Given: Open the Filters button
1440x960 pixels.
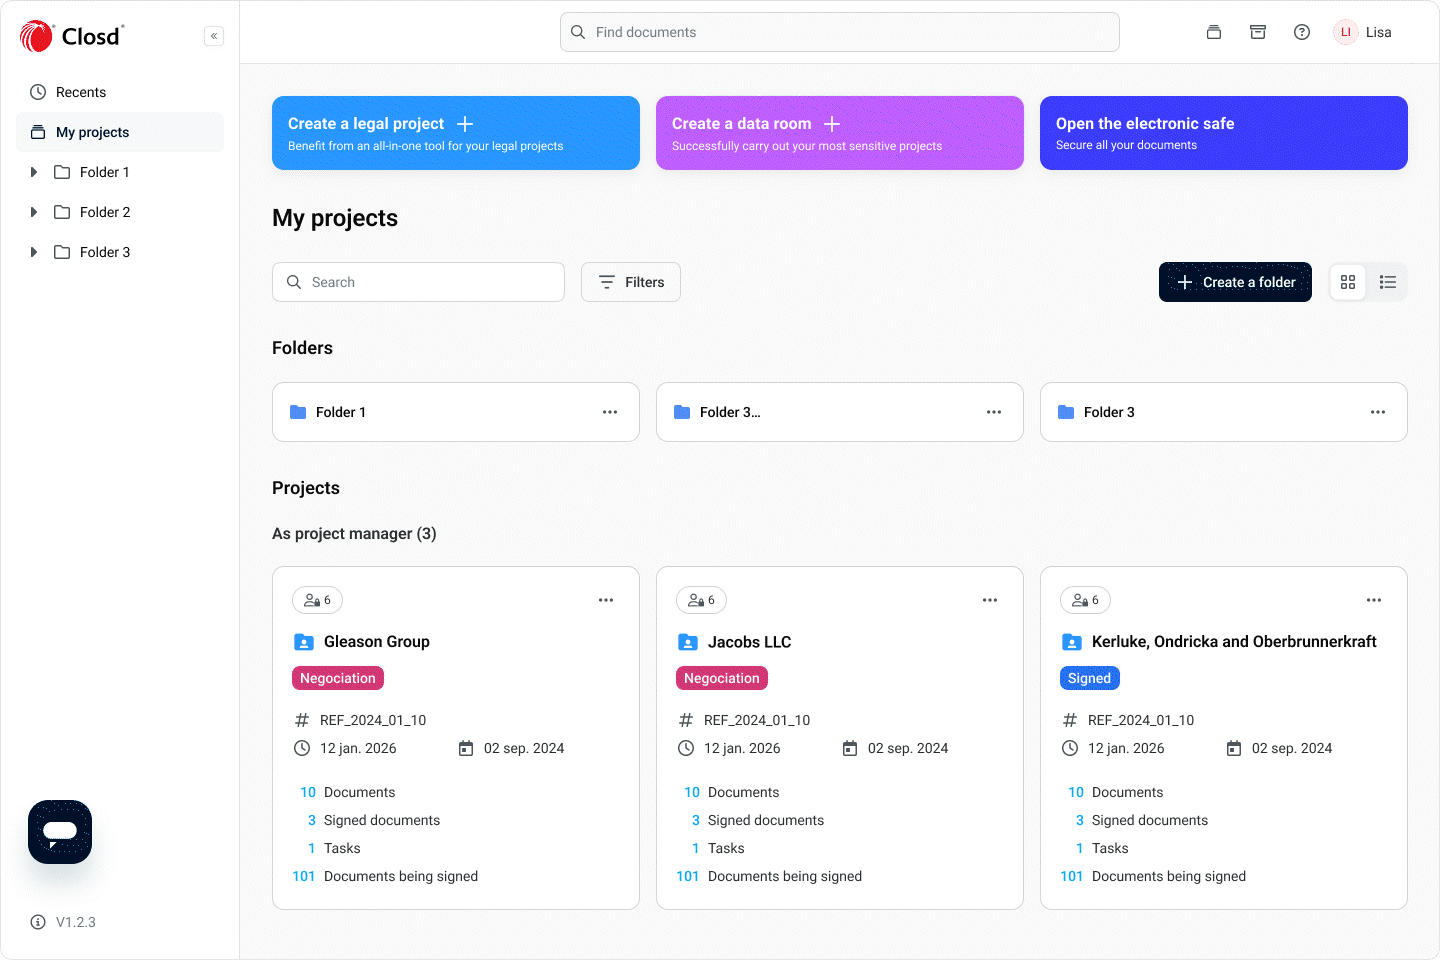Looking at the screenshot, I should pyautogui.click(x=631, y=282).
